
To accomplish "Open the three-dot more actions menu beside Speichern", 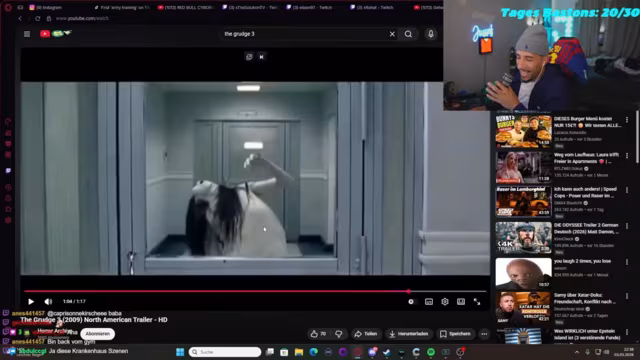I will click(x=484, y=334).
